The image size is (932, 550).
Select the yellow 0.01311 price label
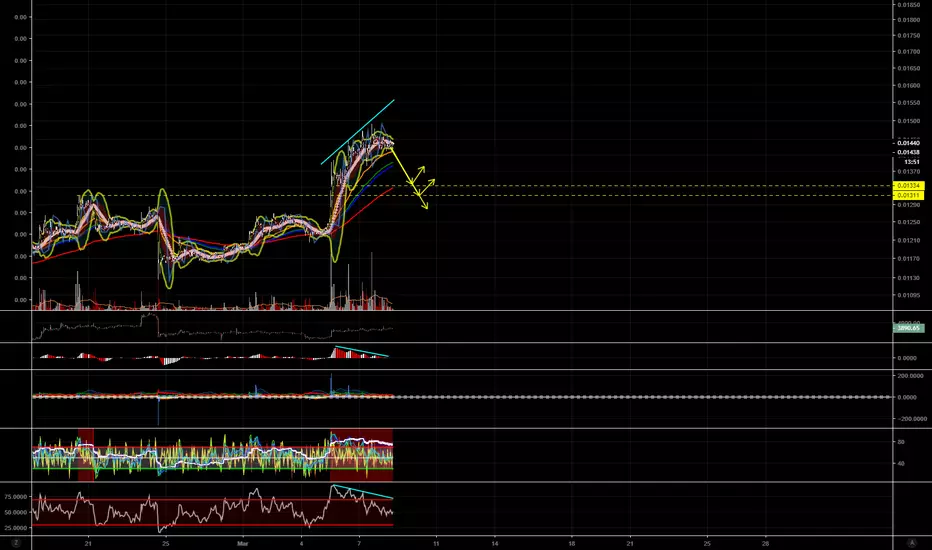909,195
